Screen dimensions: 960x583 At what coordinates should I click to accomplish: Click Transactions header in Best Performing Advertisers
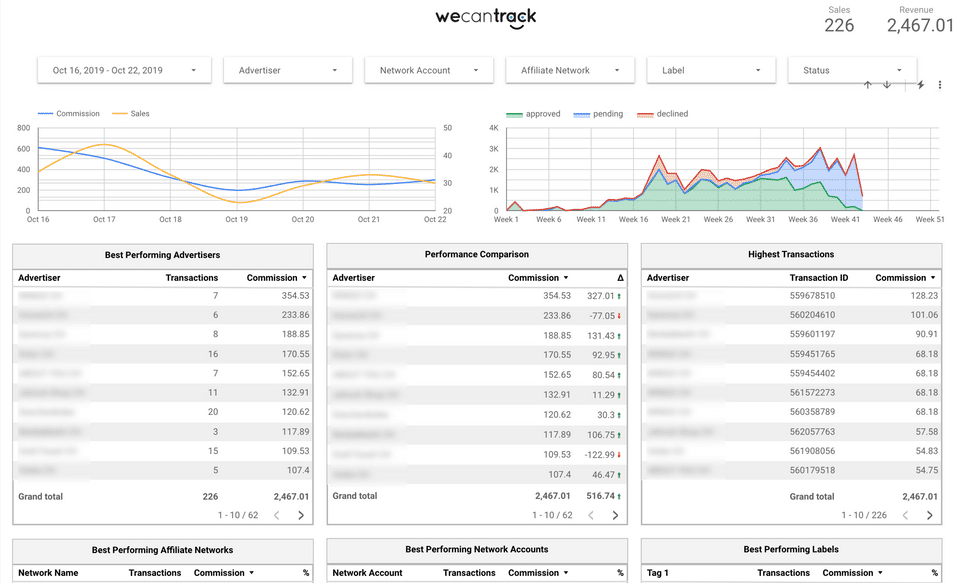coord(192,277)
